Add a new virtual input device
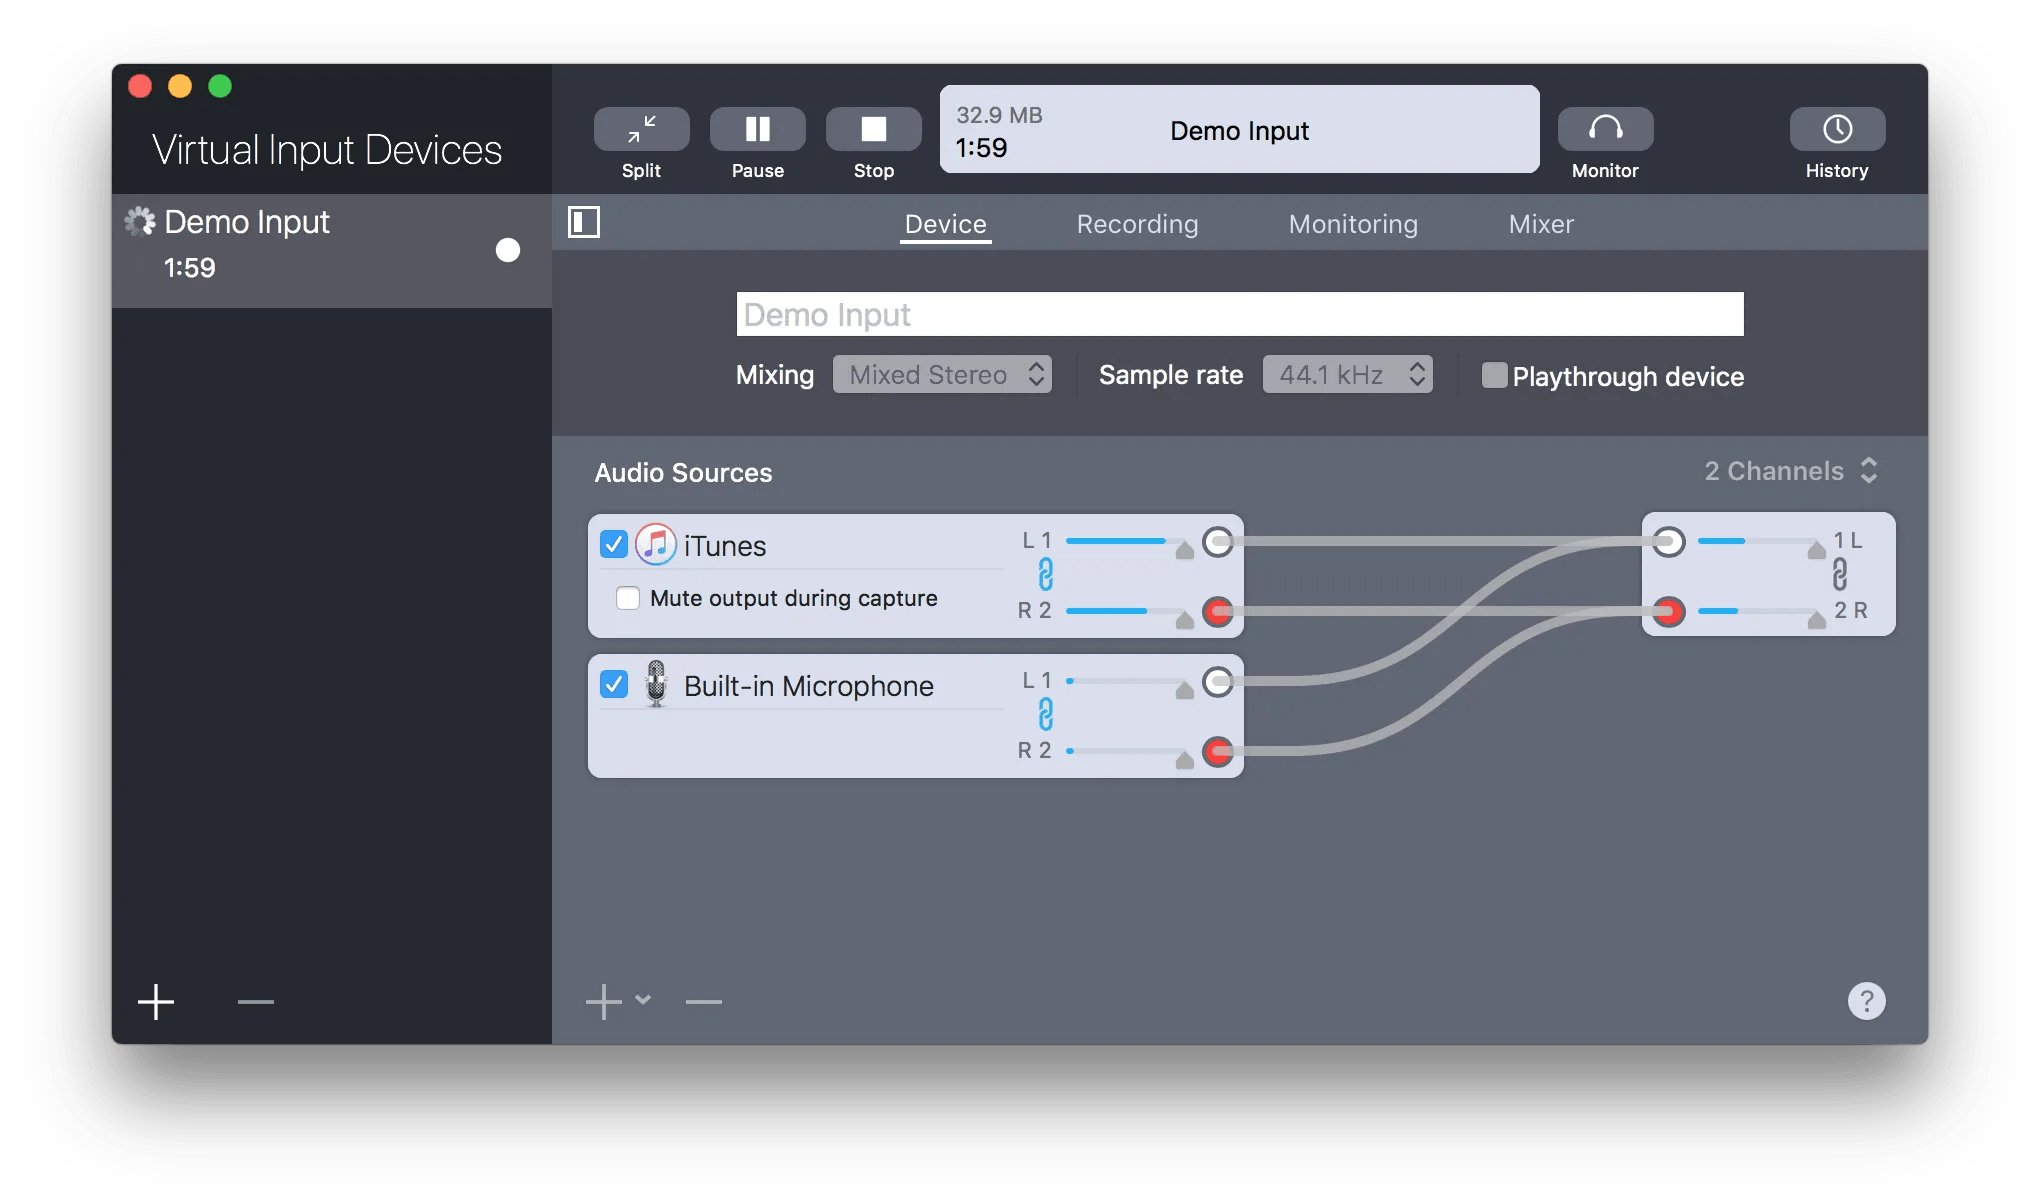Screen dimensions: 2040x1204 [x=156, y=1001]
